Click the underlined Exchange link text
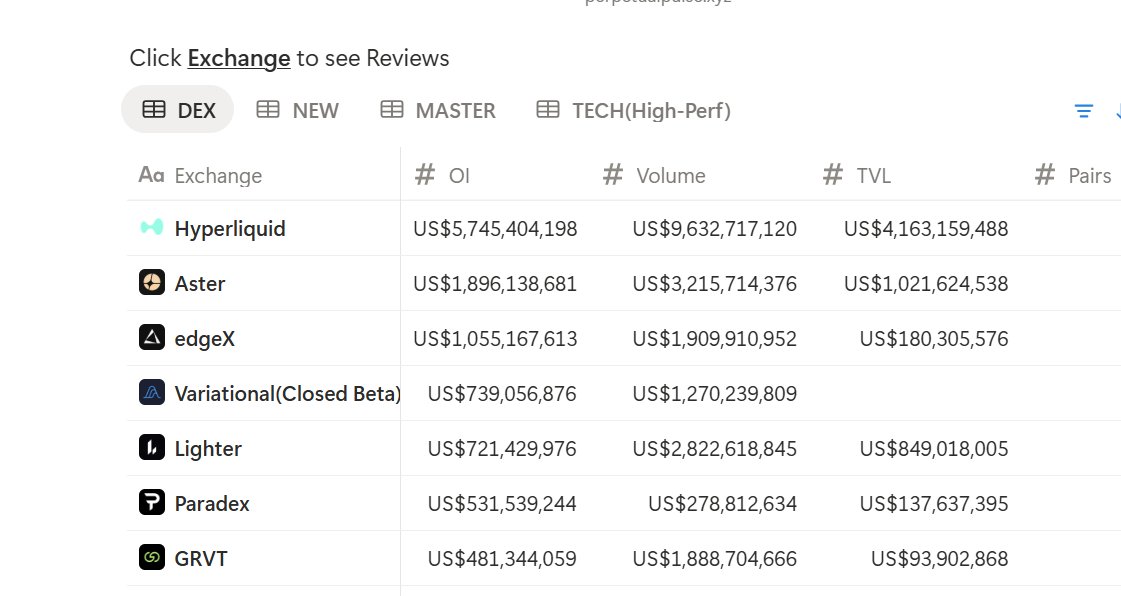The width and height of the screenshot is (1121, 596). pos(239,58)
